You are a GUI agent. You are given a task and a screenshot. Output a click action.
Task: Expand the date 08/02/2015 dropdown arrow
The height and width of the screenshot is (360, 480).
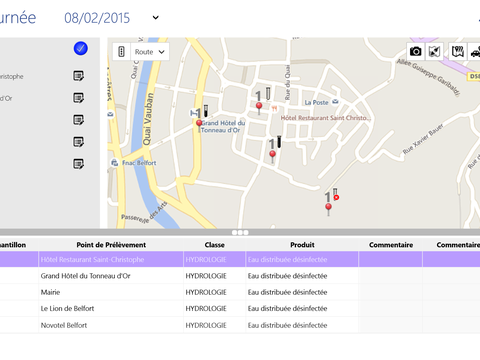click(156, 18)
